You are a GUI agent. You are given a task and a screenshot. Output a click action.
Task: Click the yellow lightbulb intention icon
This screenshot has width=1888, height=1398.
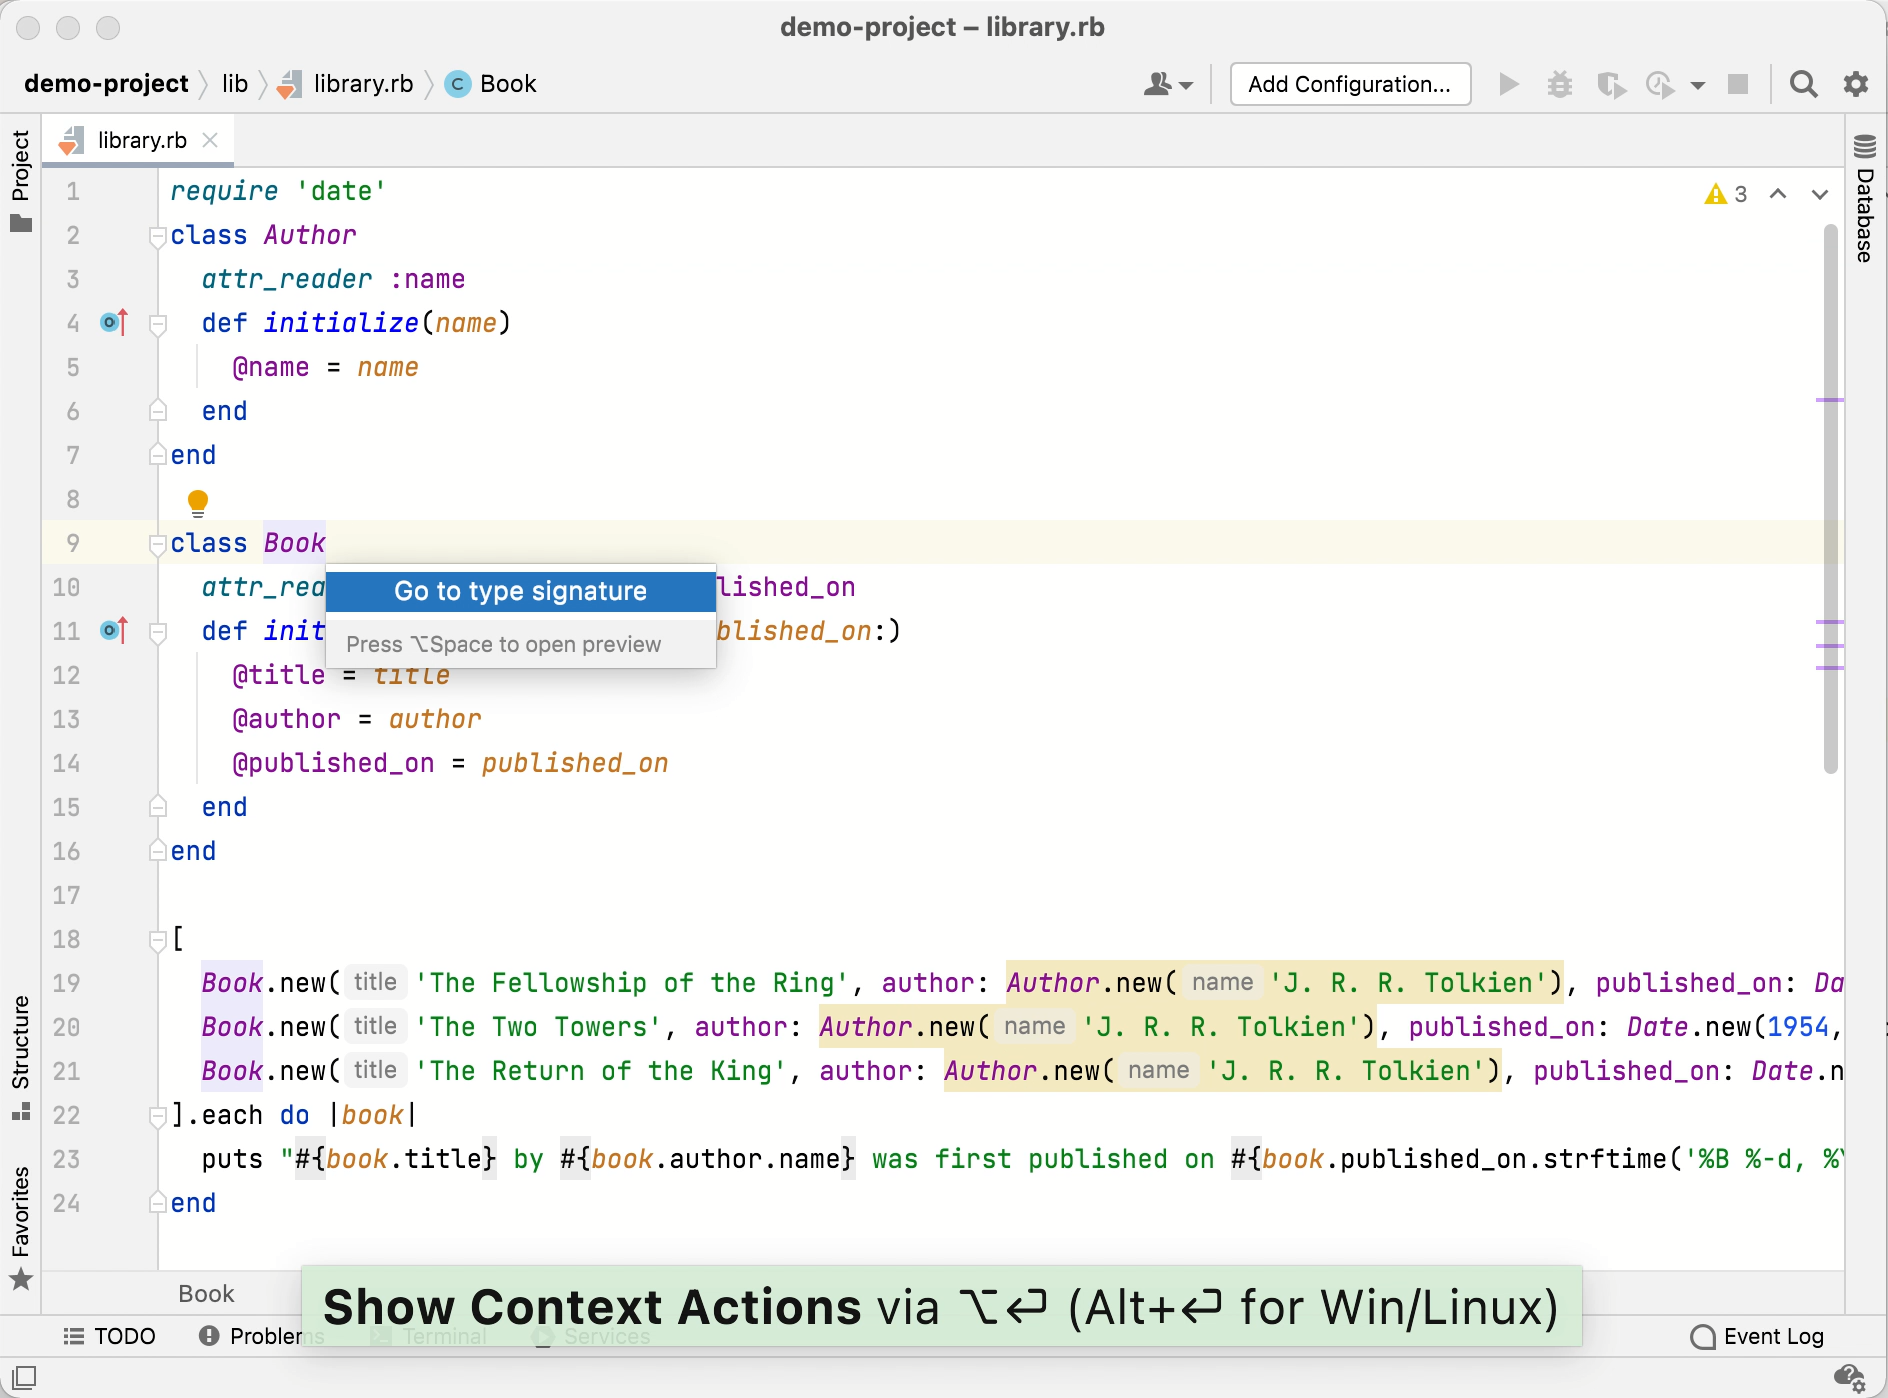pos(198,501)
